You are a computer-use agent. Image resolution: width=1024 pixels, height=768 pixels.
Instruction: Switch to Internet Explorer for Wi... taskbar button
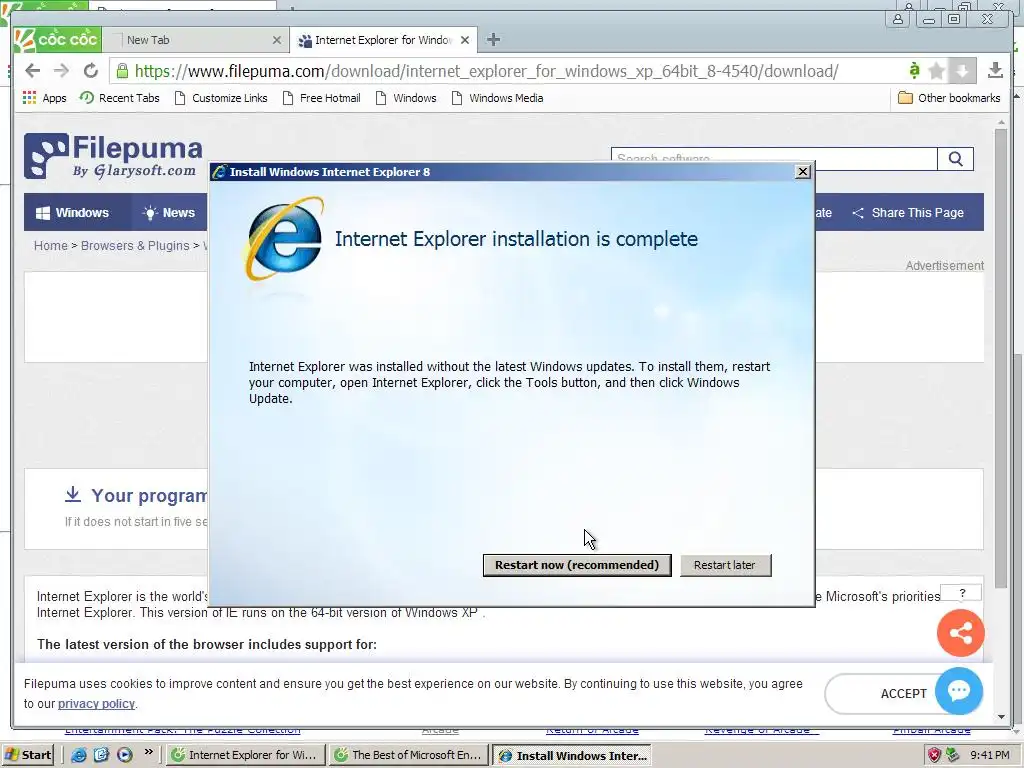(244, 755)
